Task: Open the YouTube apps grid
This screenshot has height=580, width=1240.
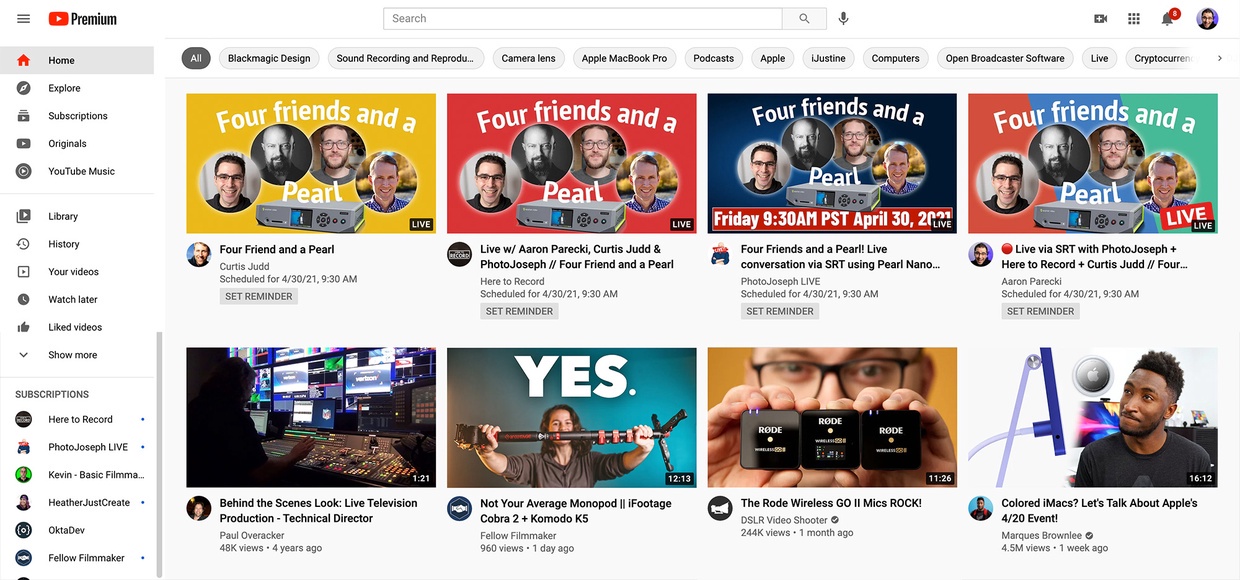Action: [x=1134, y=19]
